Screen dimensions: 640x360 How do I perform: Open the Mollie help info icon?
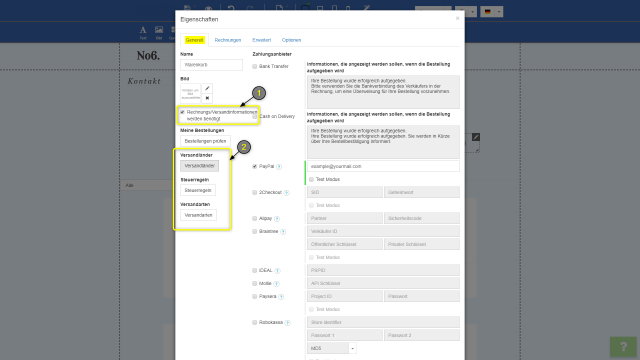pos(276,284)
